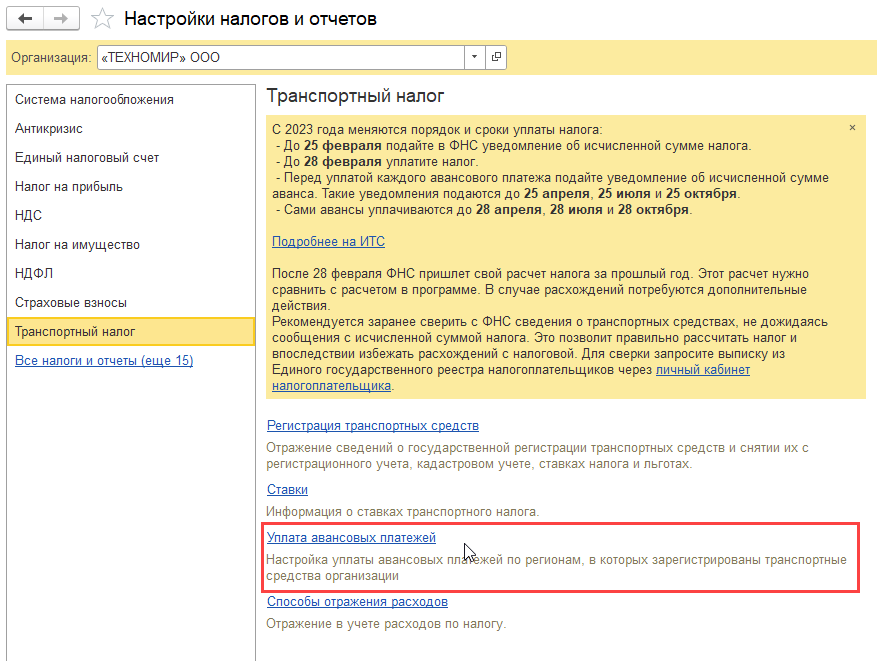Open Подробнее на ИТС link
877x661 pixels.
tap(328, 242)
